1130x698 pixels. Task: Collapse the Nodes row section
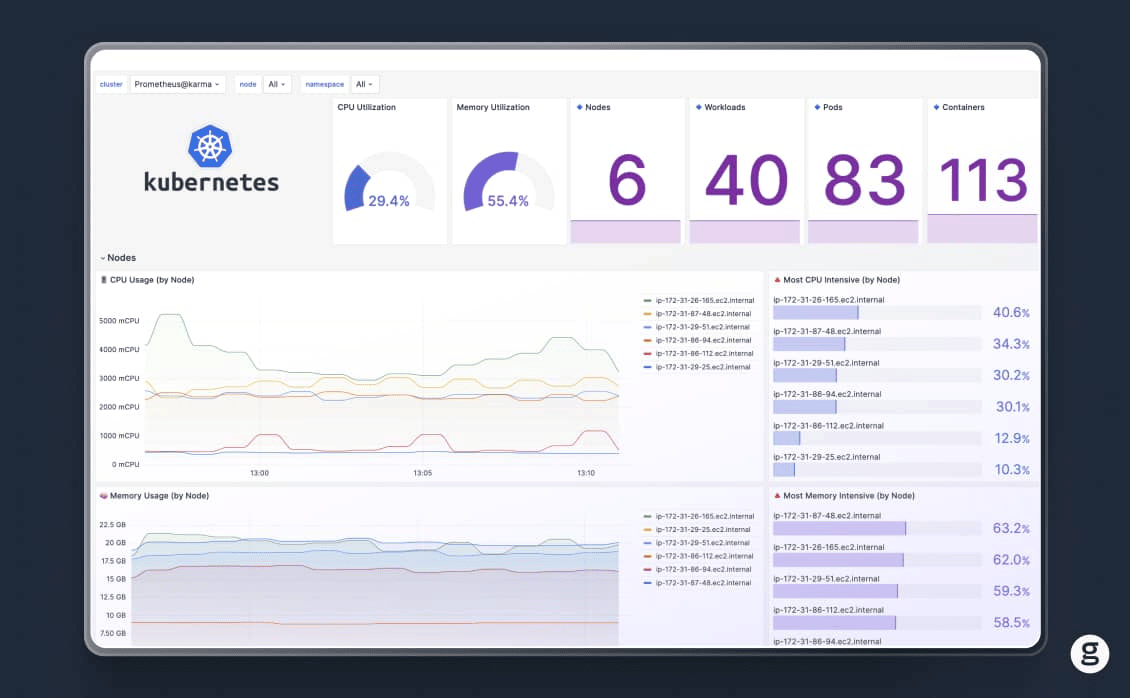pyautogui.click(x=118, y=258)
